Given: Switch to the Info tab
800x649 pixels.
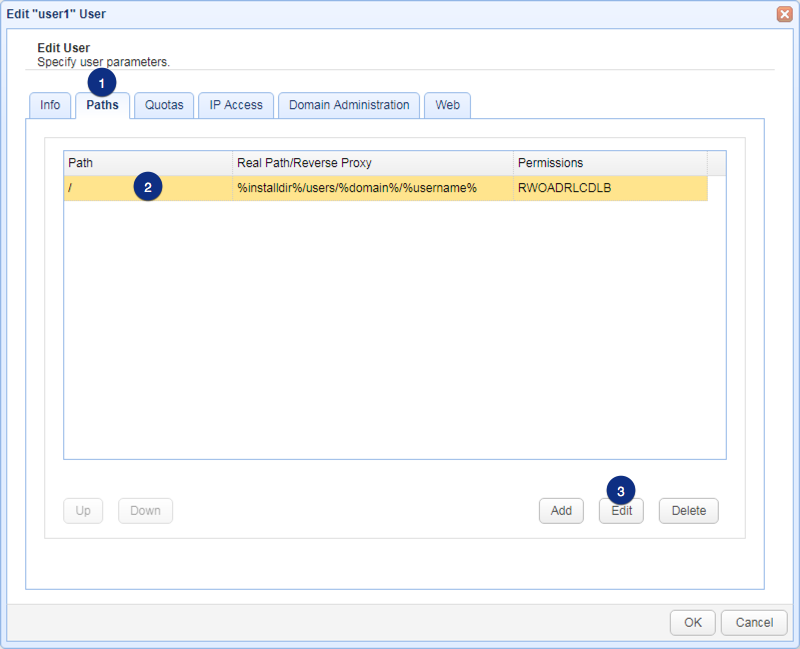Looking at the screenshot, I should pyautogui.click(x=49, y=105).
